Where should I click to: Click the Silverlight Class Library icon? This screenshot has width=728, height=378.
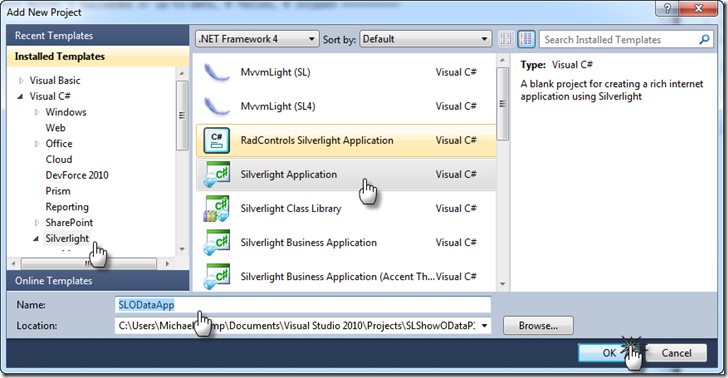[217, 209]
